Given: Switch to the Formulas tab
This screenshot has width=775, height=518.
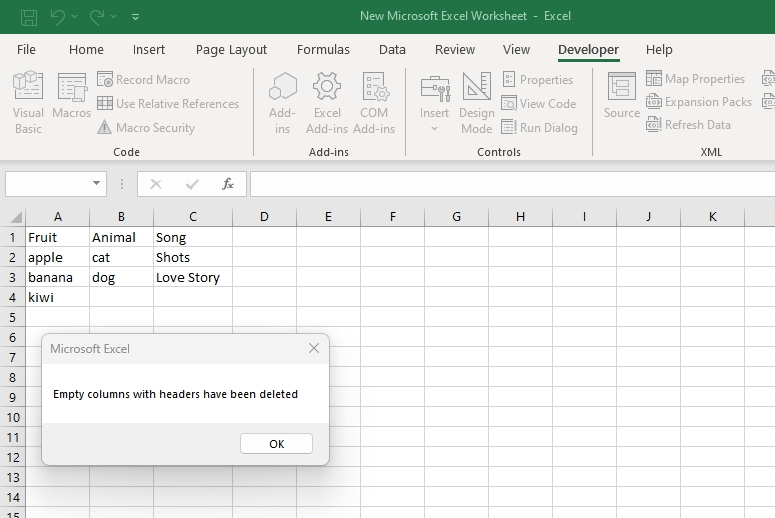Looking at the screenshot, I should pyautogui.click(x=323, y=49).
